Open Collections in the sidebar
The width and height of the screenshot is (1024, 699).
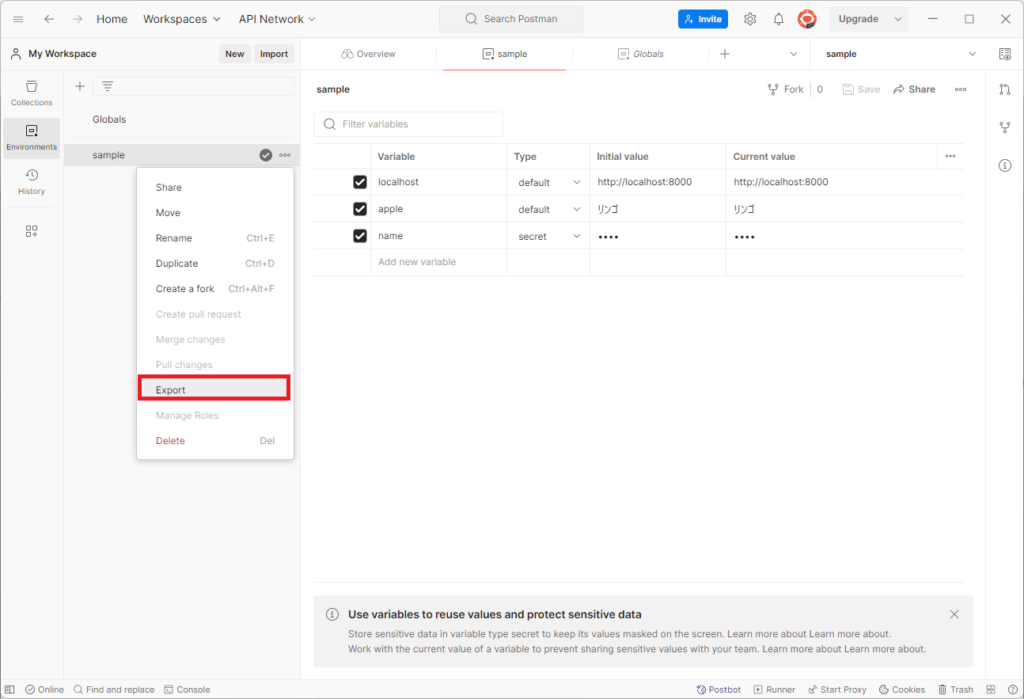31,93
